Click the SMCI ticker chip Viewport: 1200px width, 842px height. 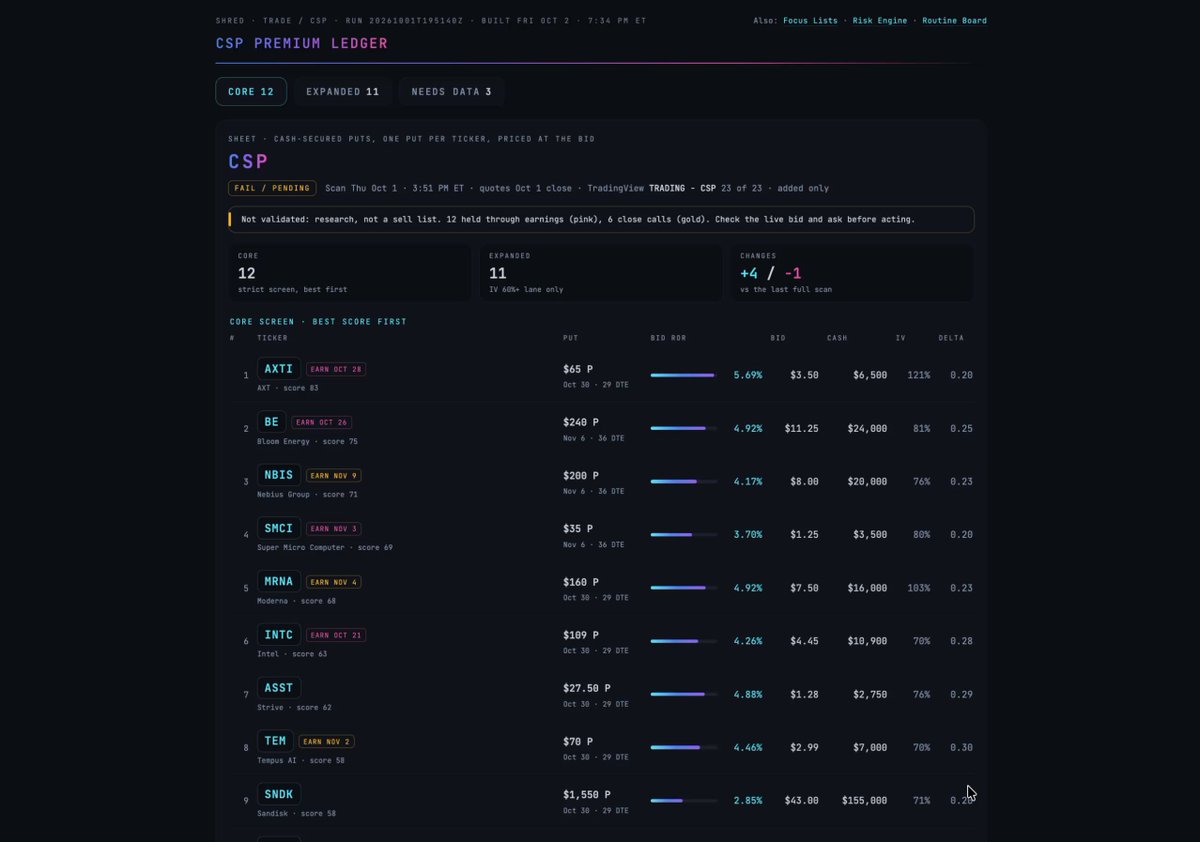279,528
